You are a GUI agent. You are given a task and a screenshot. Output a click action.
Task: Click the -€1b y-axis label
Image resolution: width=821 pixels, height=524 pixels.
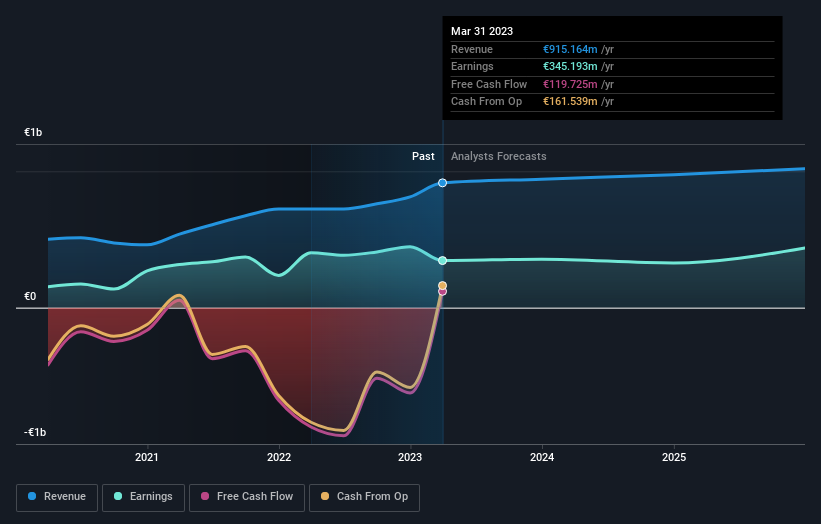coord(35,432)
